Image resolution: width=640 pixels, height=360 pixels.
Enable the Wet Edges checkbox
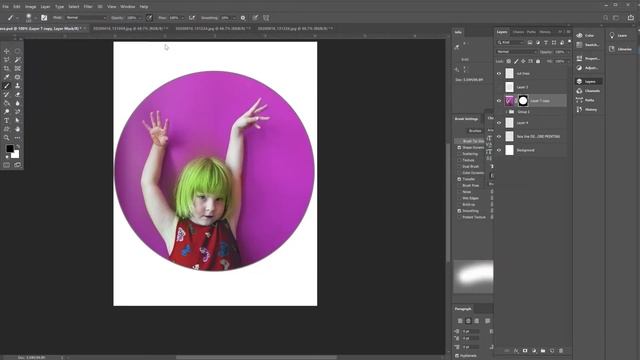click(x=459, y=198)
